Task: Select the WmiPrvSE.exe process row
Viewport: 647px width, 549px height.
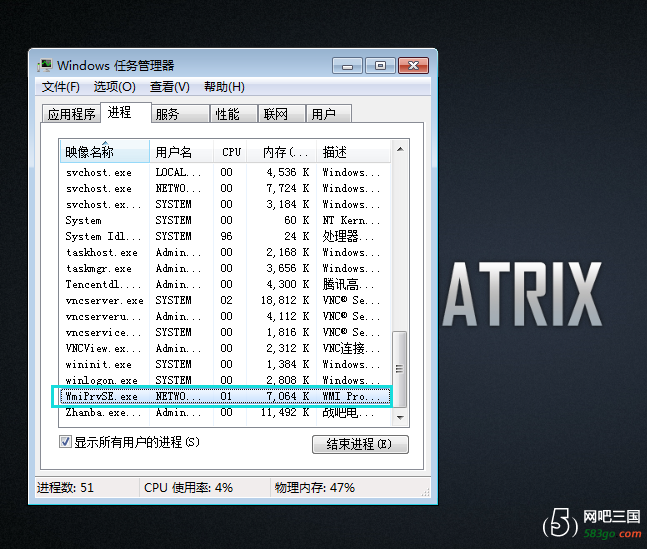Action: [x=225, y=396]
